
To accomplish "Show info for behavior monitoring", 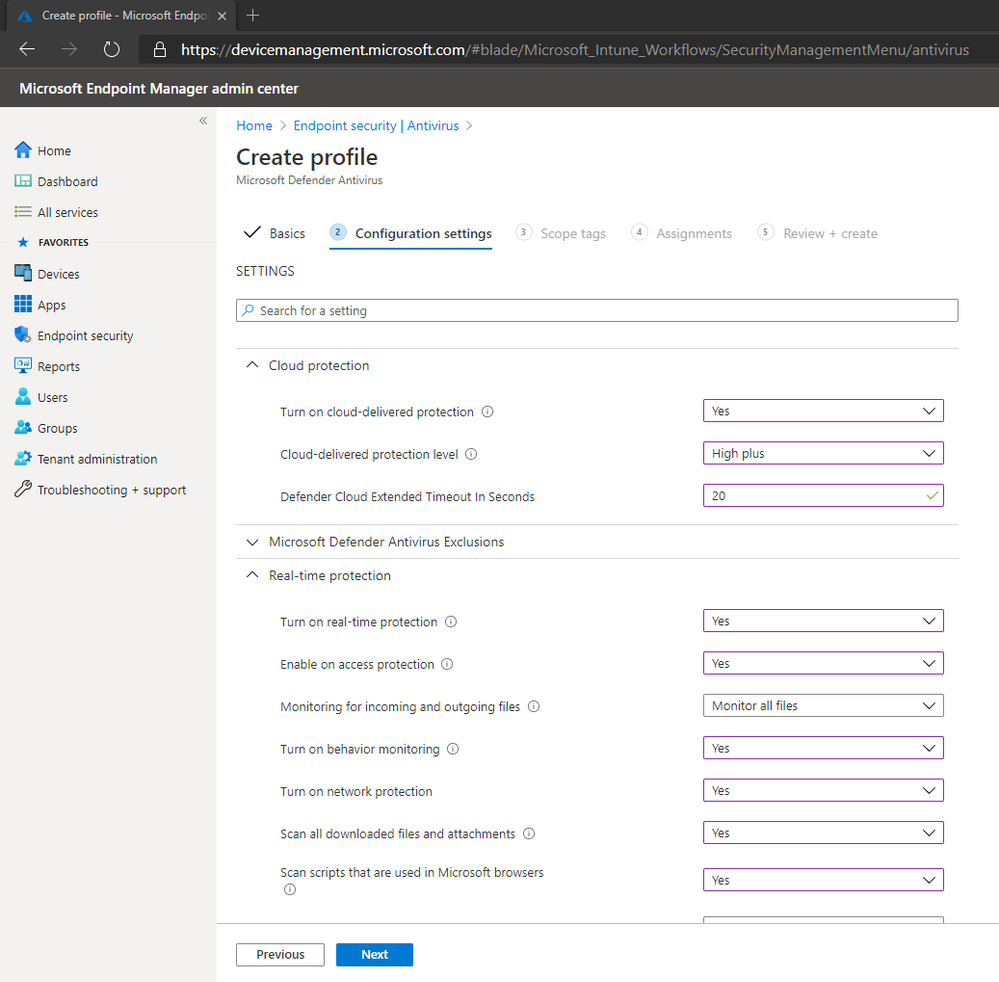I will pyautogui.click(x=453, y=749).
